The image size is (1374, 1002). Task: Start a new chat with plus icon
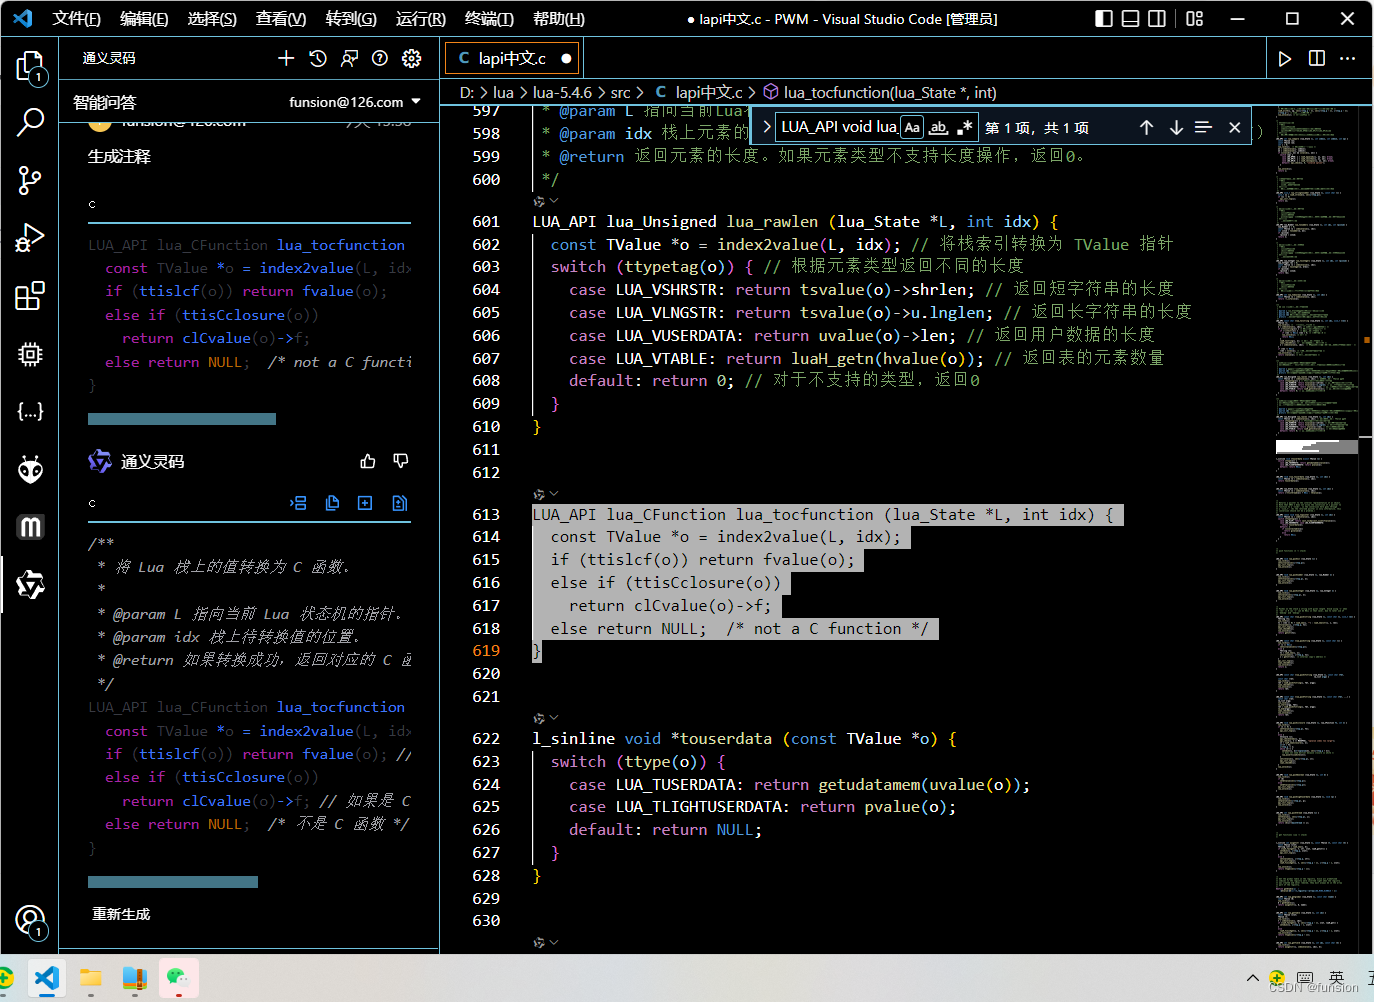[286, 58]
